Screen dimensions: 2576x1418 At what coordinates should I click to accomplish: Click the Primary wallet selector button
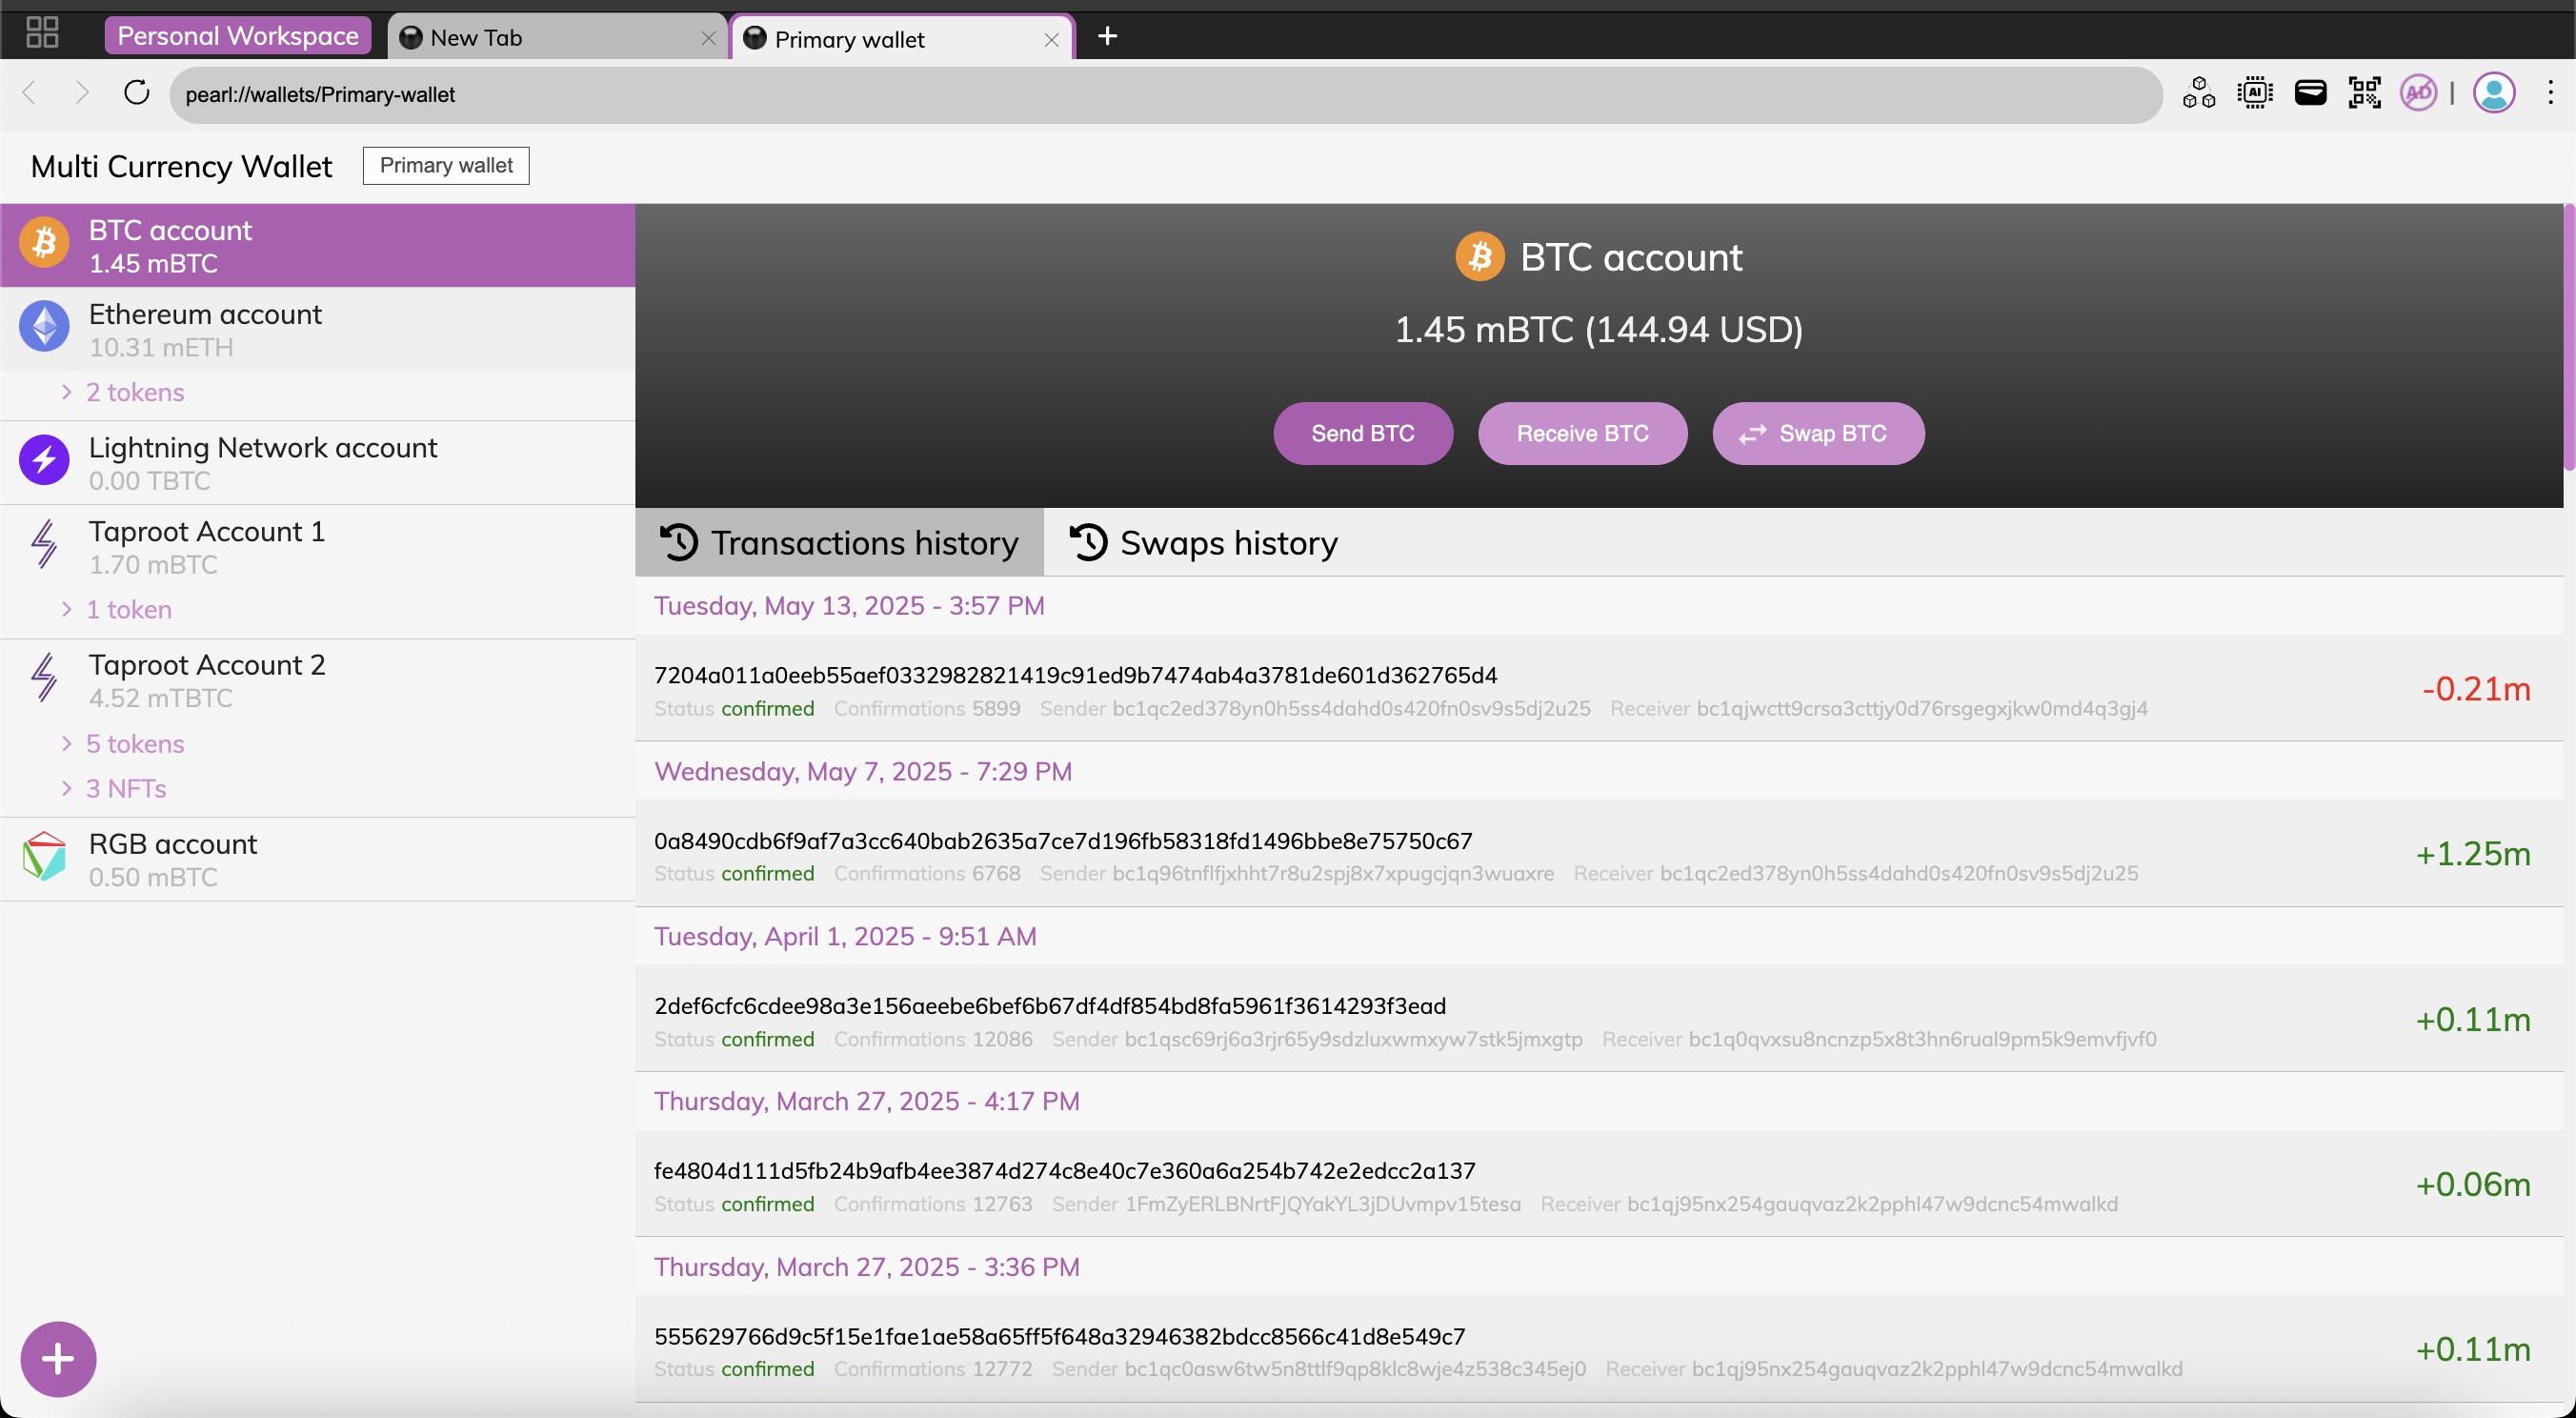tap(446, 166)
